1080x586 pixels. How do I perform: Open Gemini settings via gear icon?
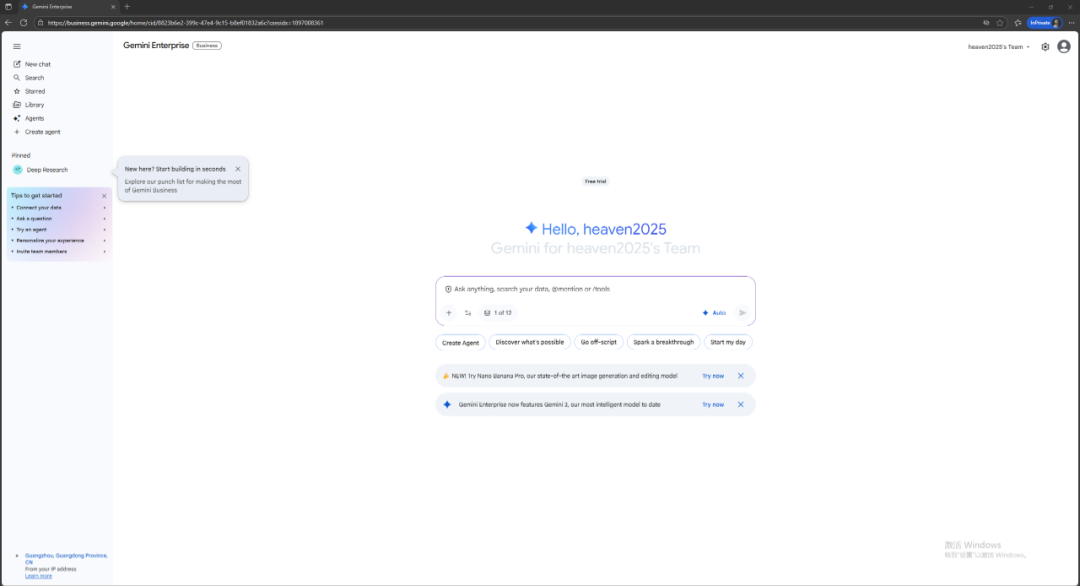pos(1045,47)
